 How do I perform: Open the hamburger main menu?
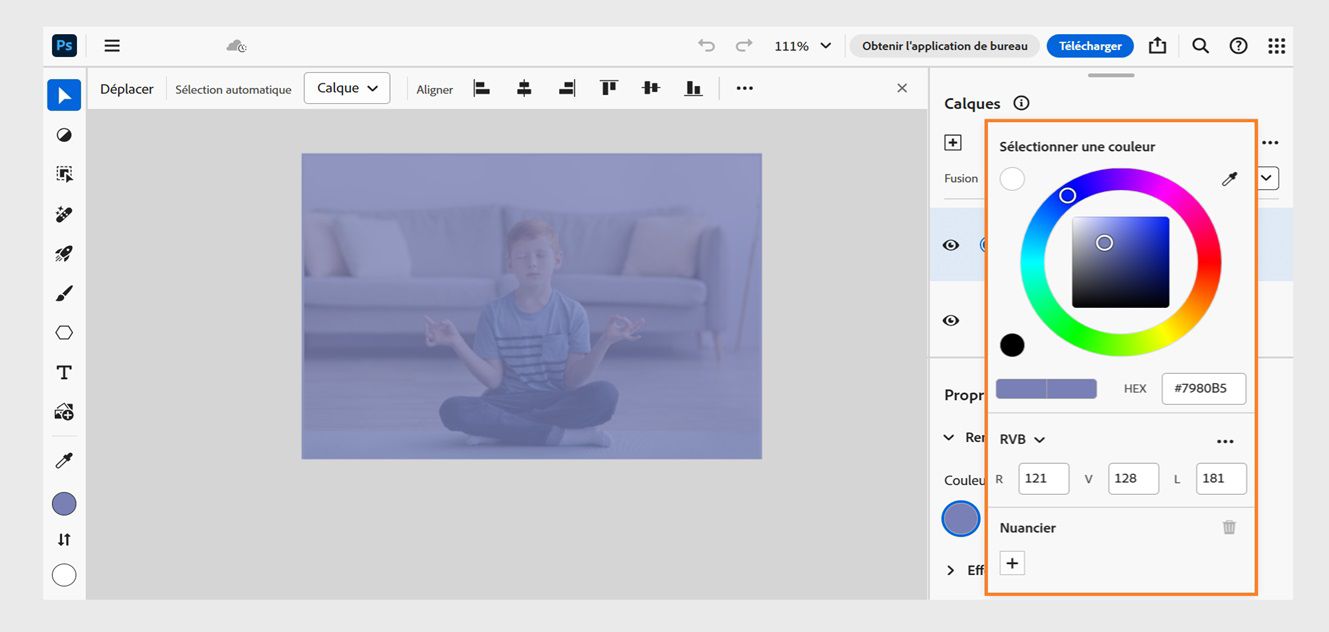coord(112,46)
